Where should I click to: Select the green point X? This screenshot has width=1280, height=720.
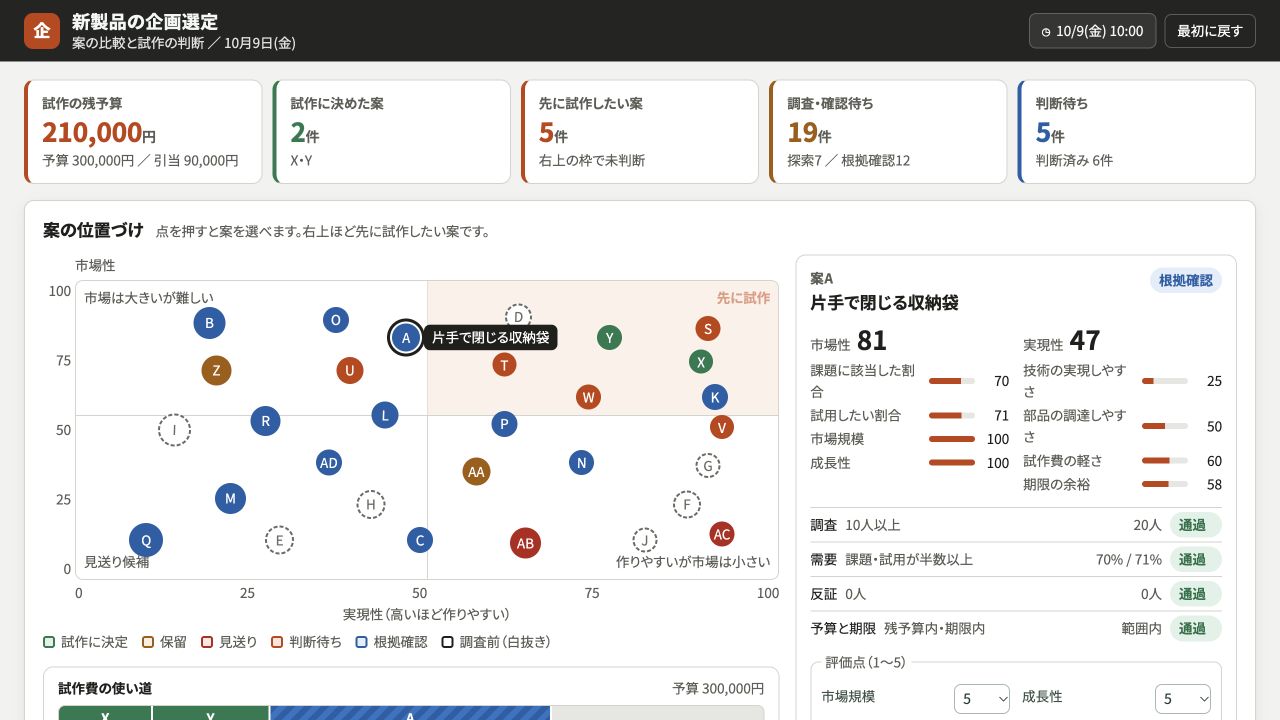pyautogui.click(x=701, y=362)
